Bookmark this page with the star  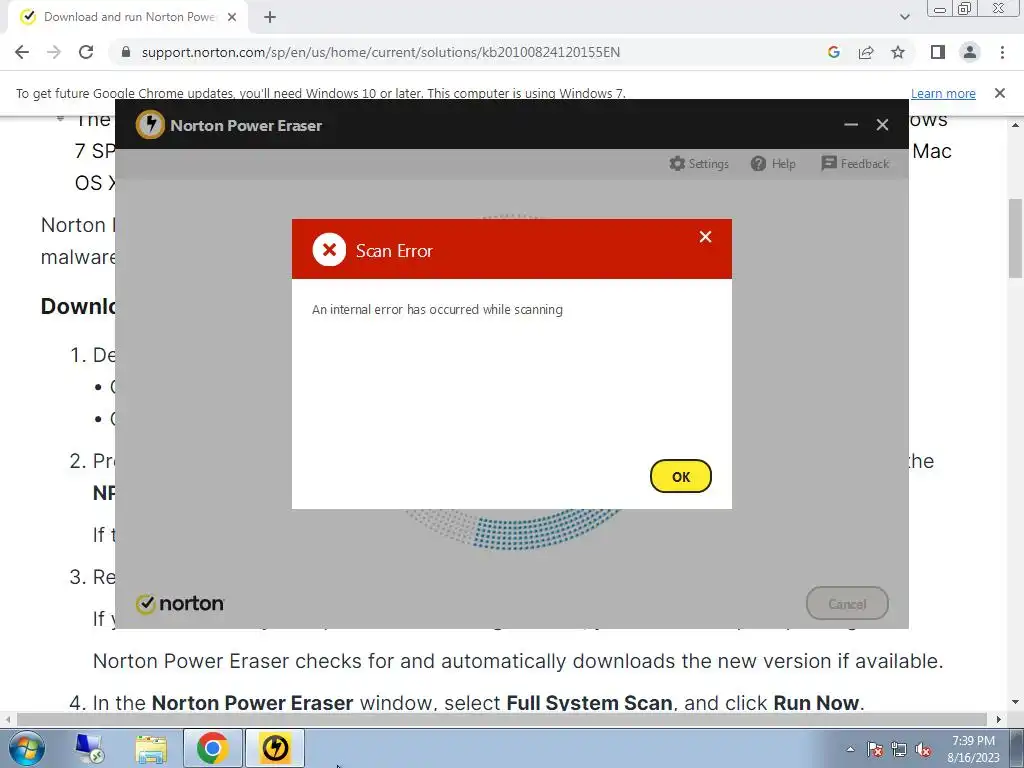click(x=898, y=52)
